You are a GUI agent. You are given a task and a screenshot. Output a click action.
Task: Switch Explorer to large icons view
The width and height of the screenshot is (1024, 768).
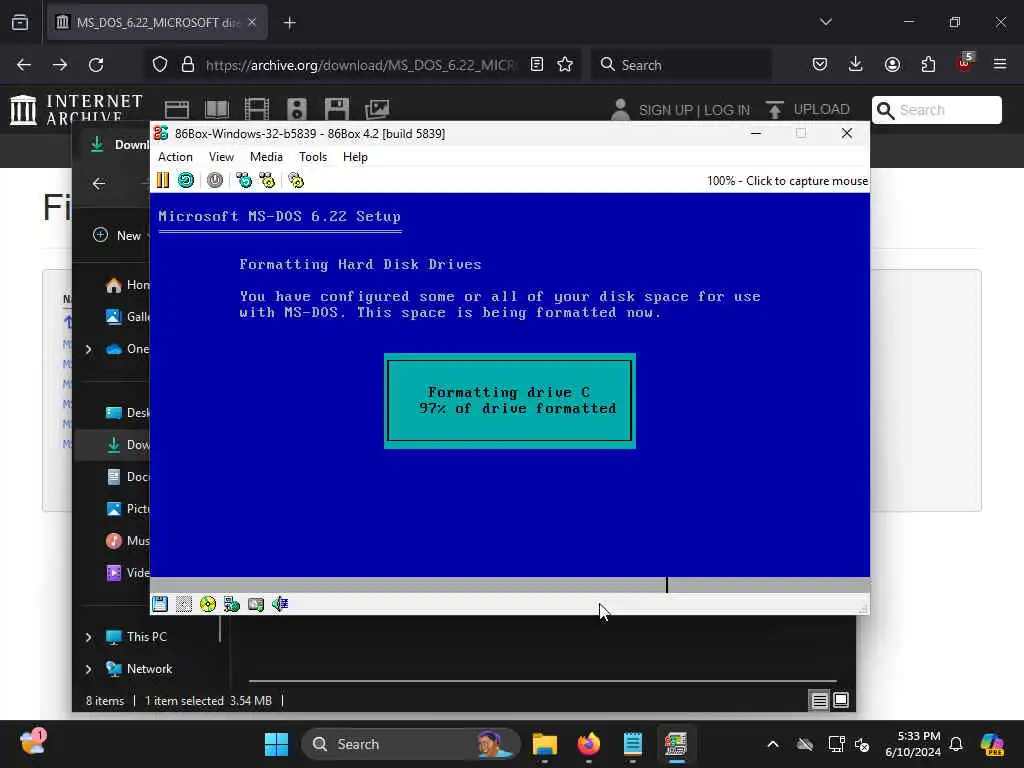coord(841,701)
